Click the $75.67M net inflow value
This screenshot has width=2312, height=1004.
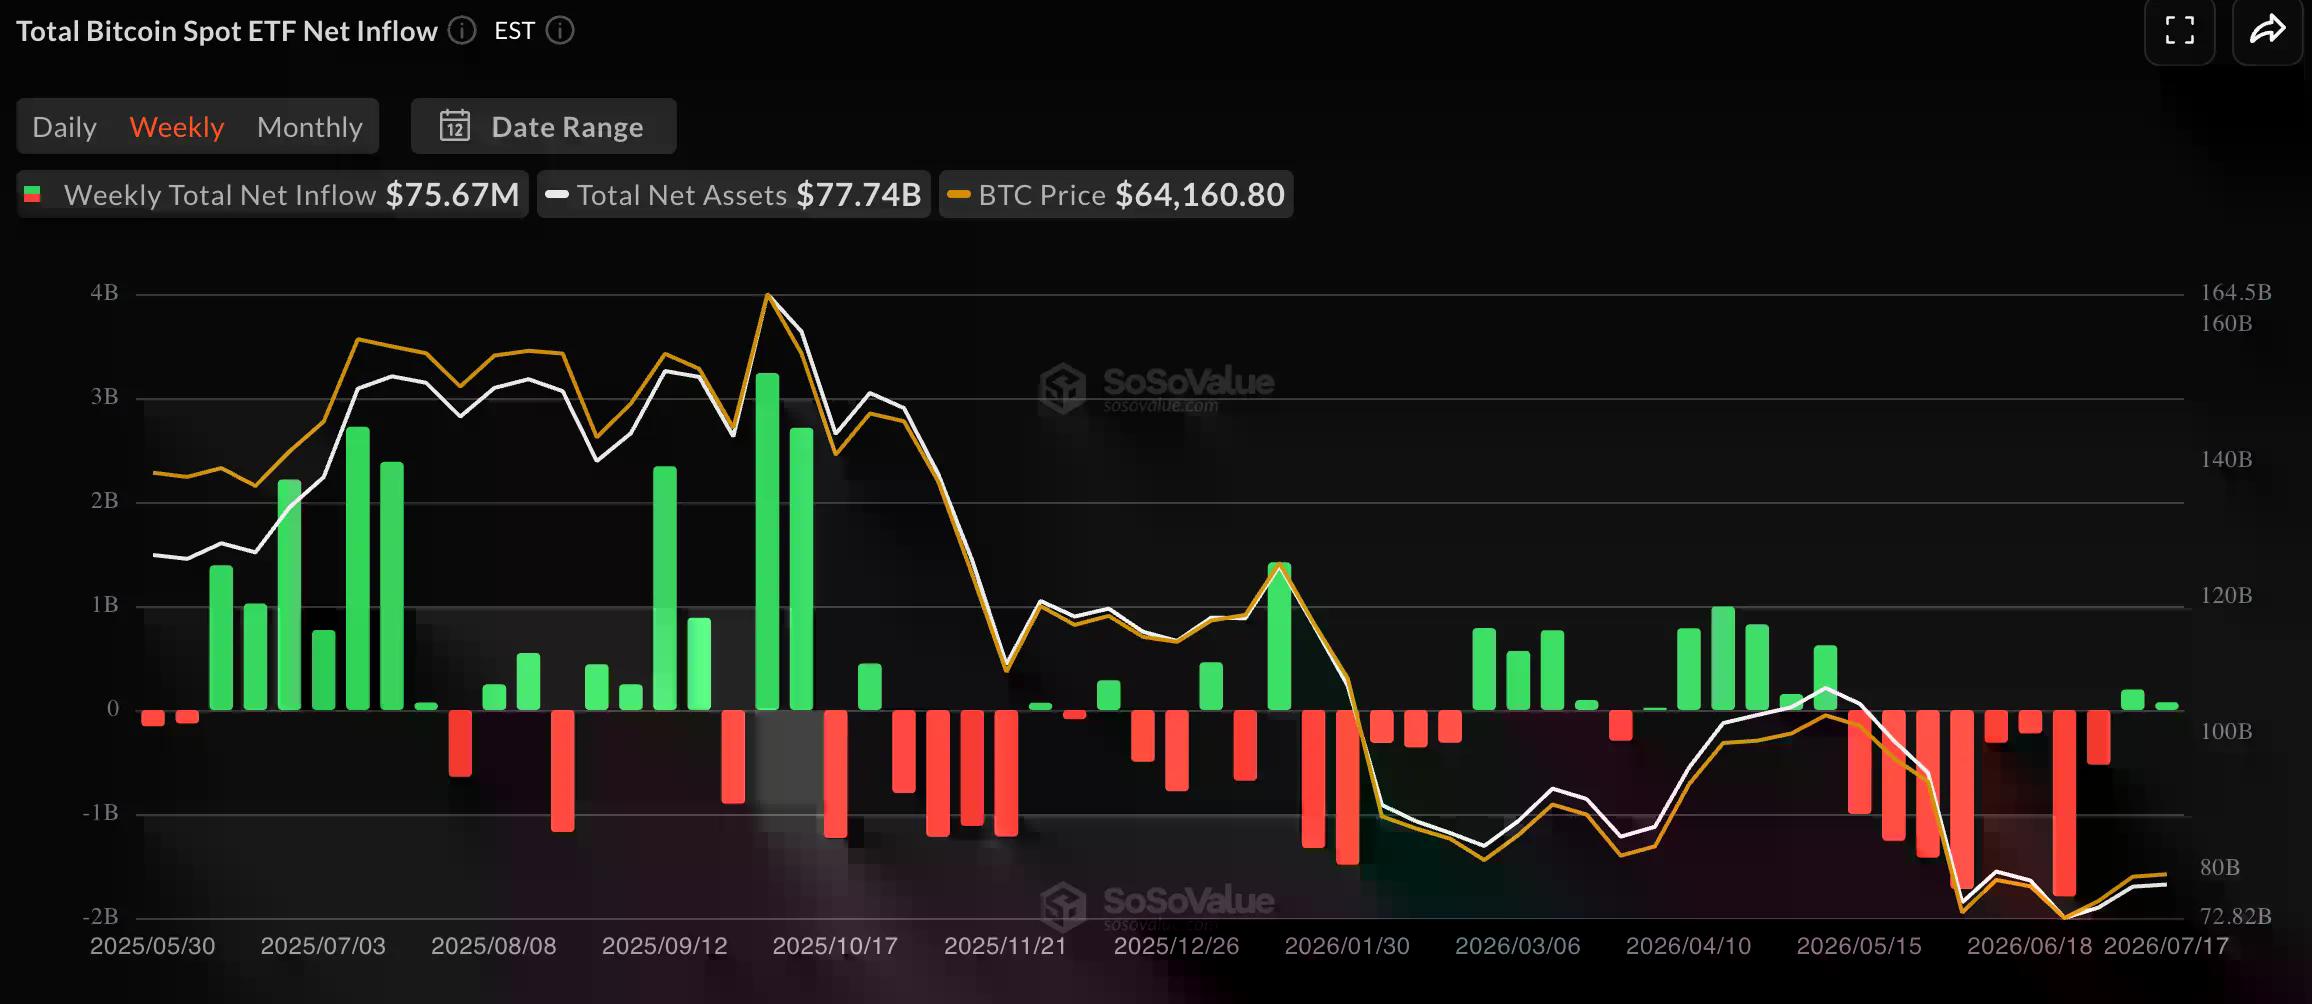(x=453, y=194)
